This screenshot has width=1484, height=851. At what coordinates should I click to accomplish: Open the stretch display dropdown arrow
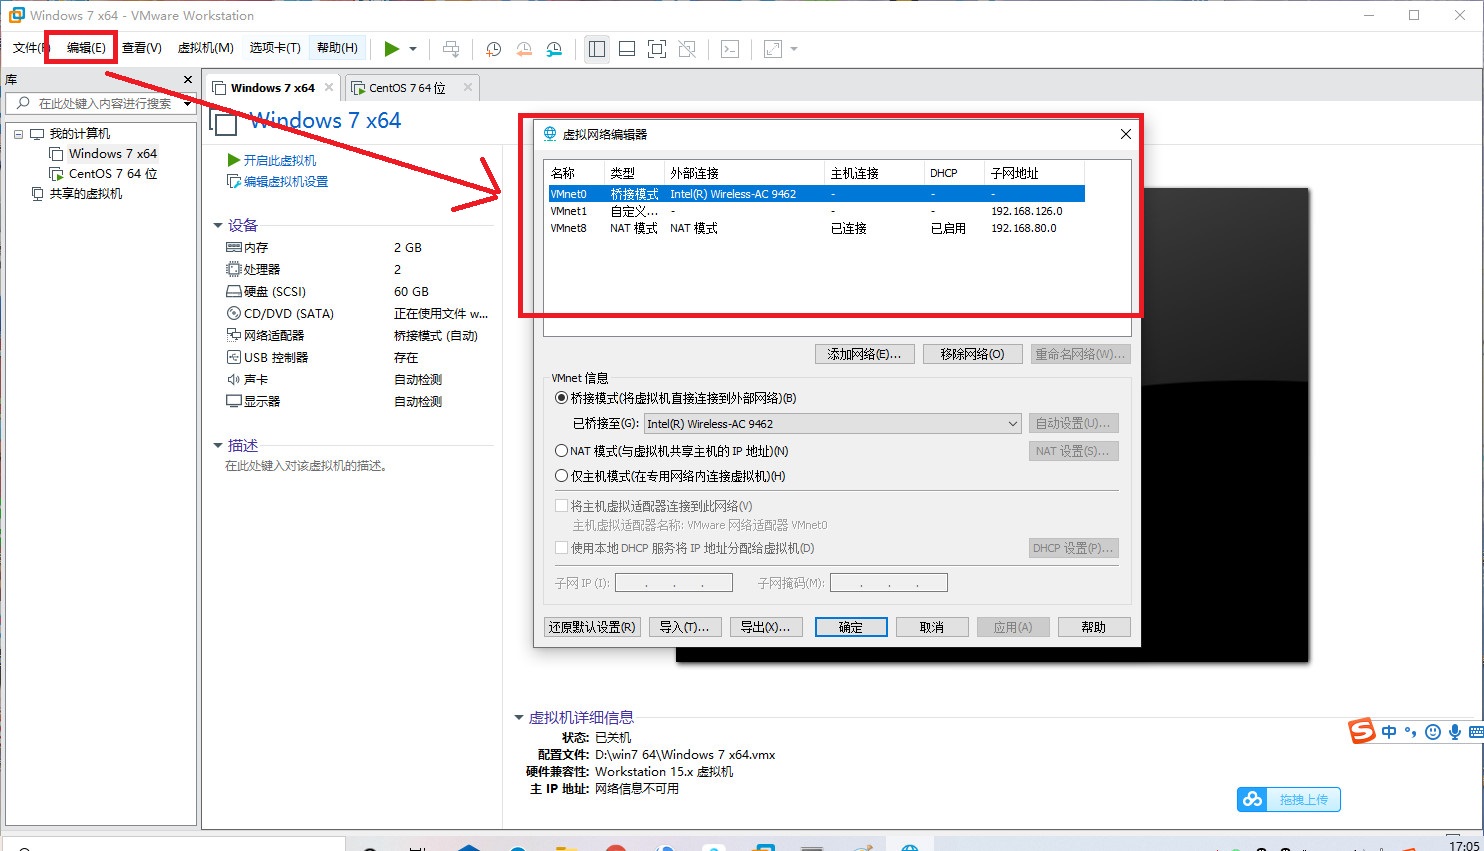(794, 49)
